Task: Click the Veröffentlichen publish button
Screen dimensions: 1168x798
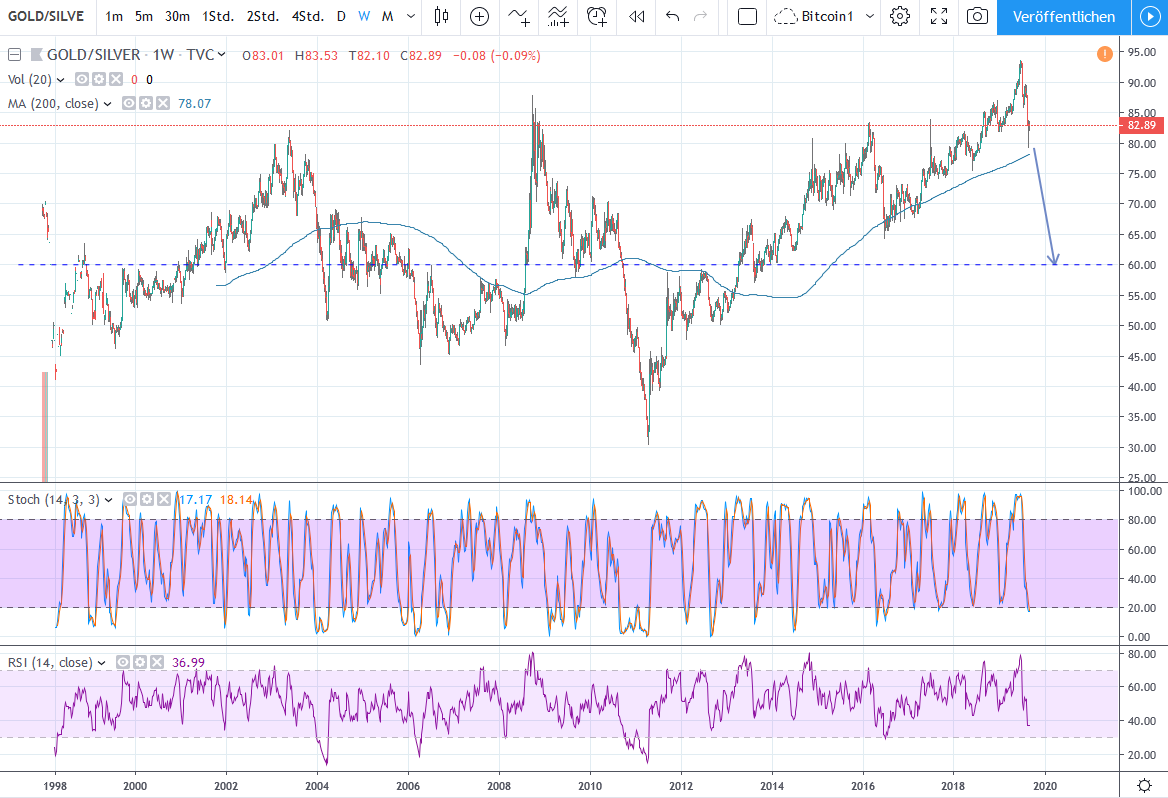Action: [1064, 16]
